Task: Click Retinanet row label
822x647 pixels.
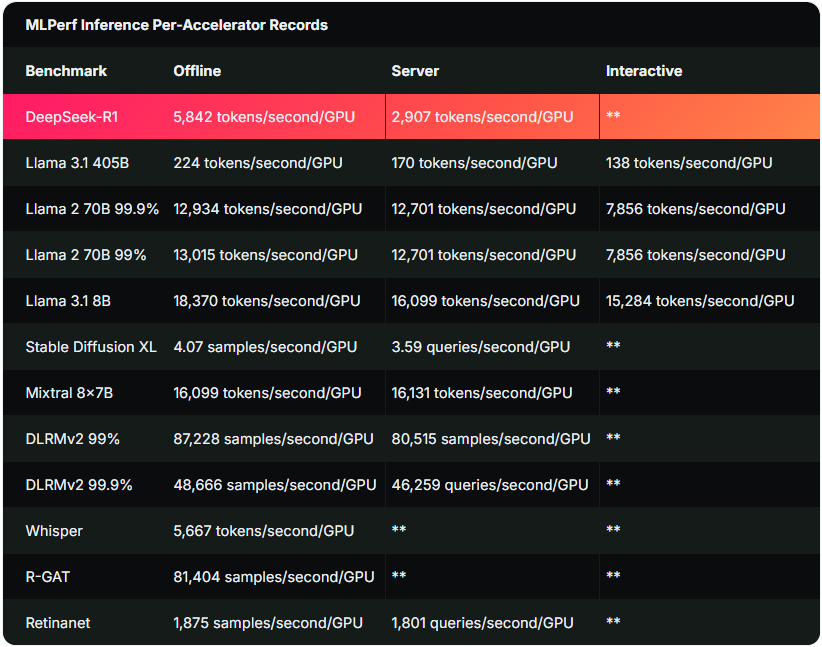Action: (x=58, y=623)
